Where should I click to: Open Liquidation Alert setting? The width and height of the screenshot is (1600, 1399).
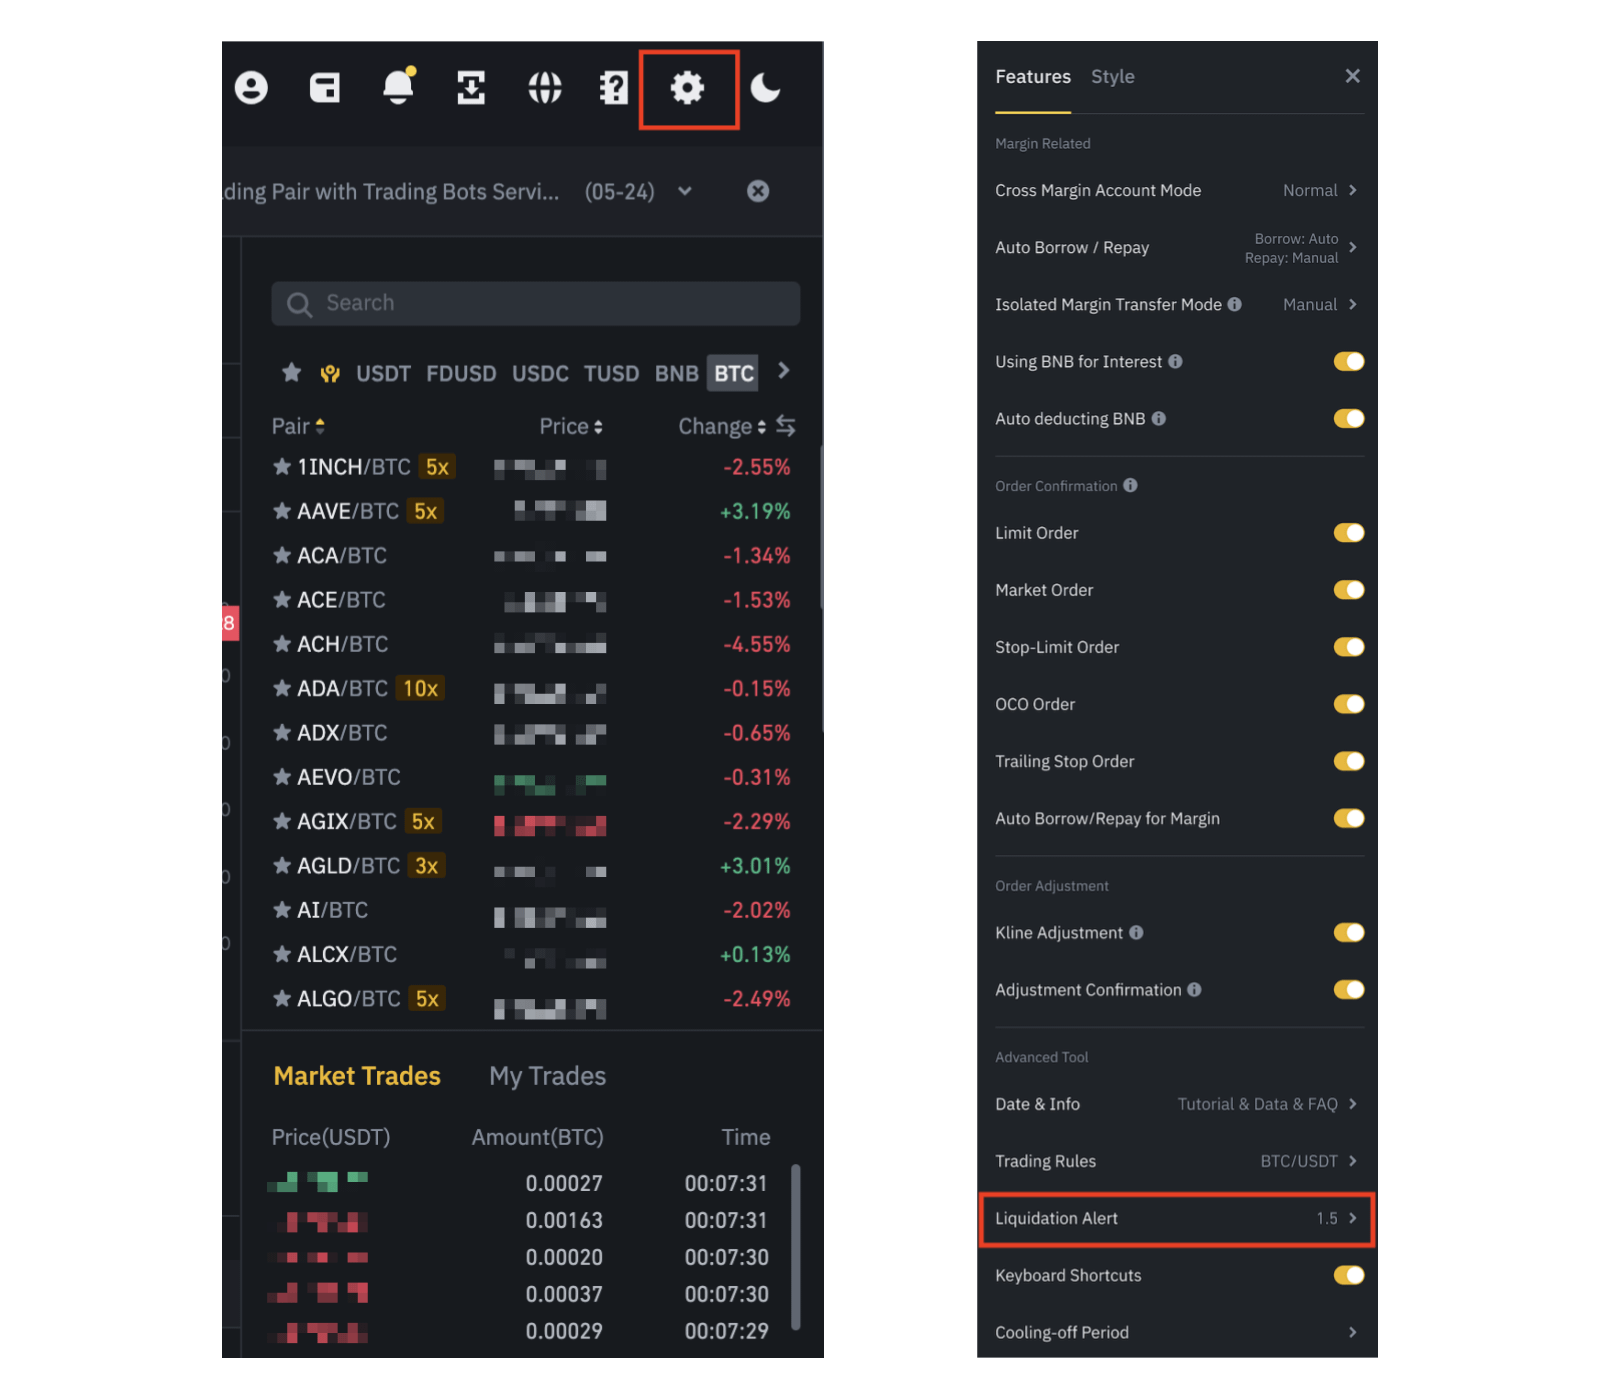click(1178, 1218)
